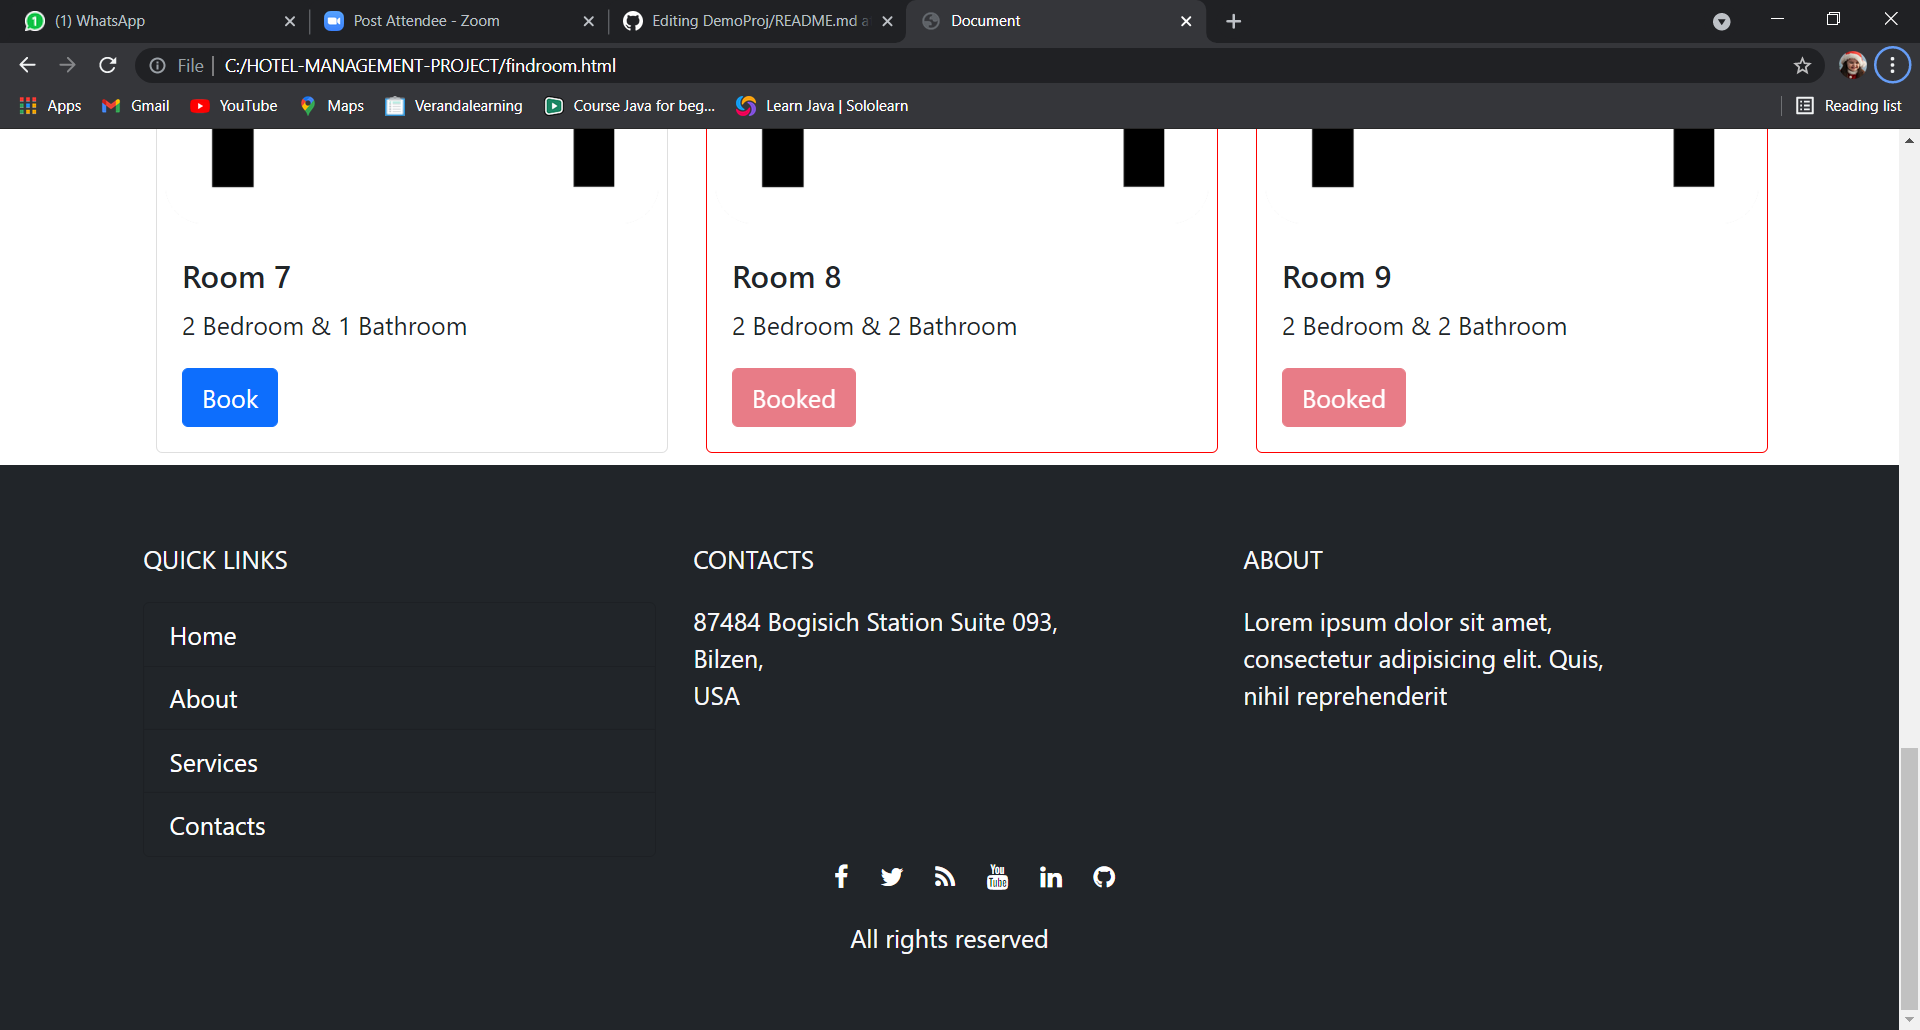Bookmark this page with the star icon
Screen dimensions: 1920x1030
(x=1802, y=65)
